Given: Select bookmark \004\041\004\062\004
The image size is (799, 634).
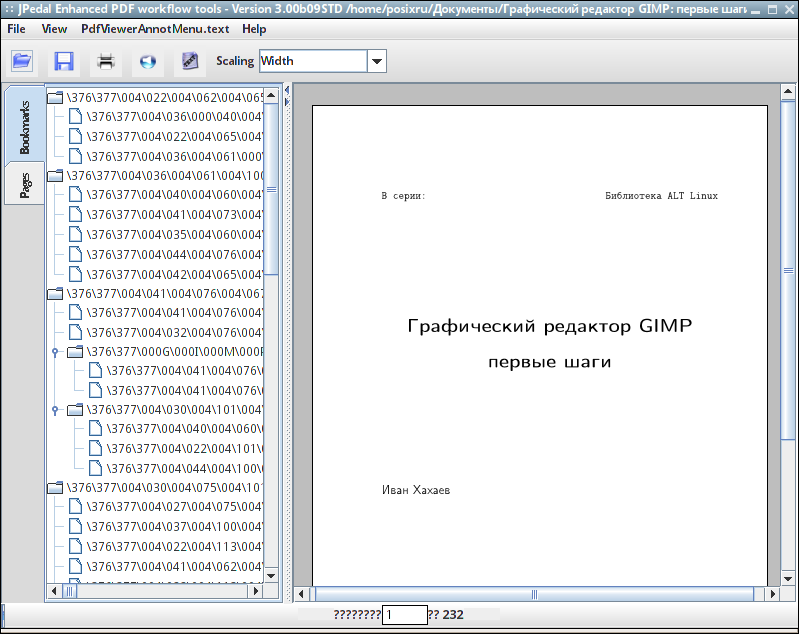Looking at the screenshot, I should point(174,566).
